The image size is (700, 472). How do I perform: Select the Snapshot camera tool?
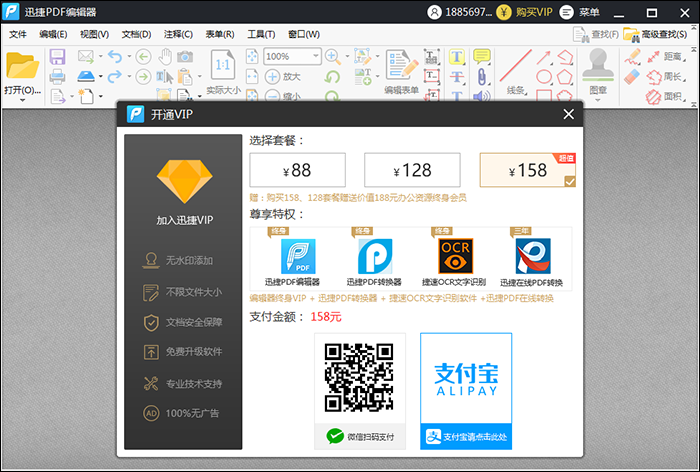tap(185, 56)
